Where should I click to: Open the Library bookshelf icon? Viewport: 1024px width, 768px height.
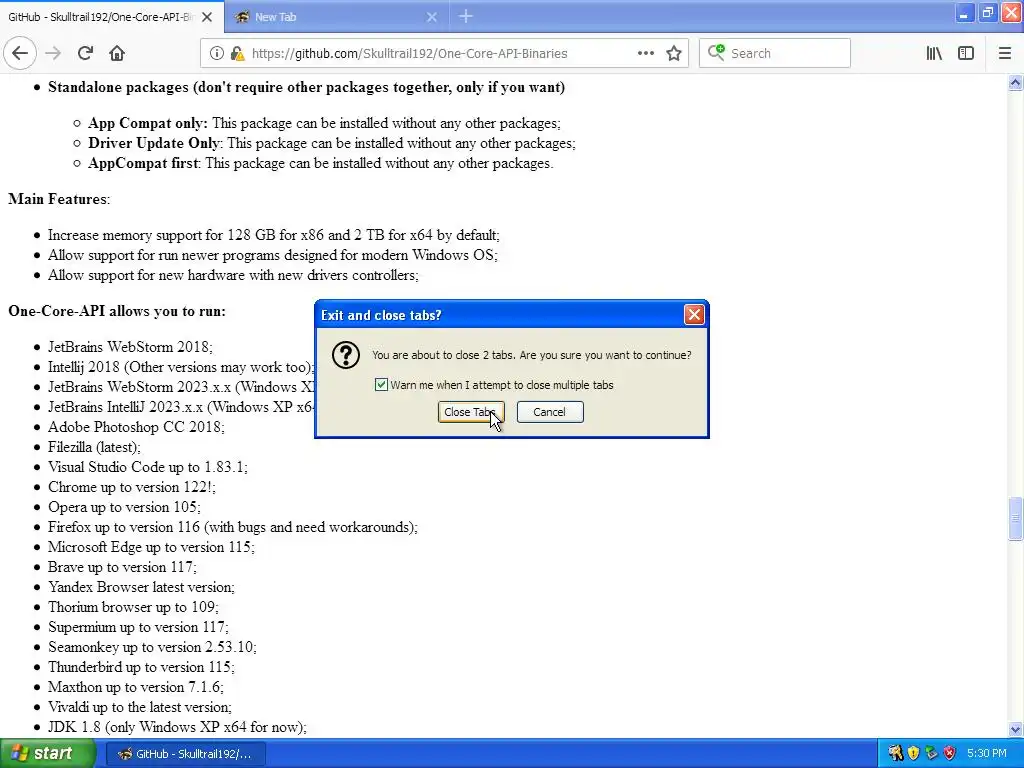tap(934, 54)
